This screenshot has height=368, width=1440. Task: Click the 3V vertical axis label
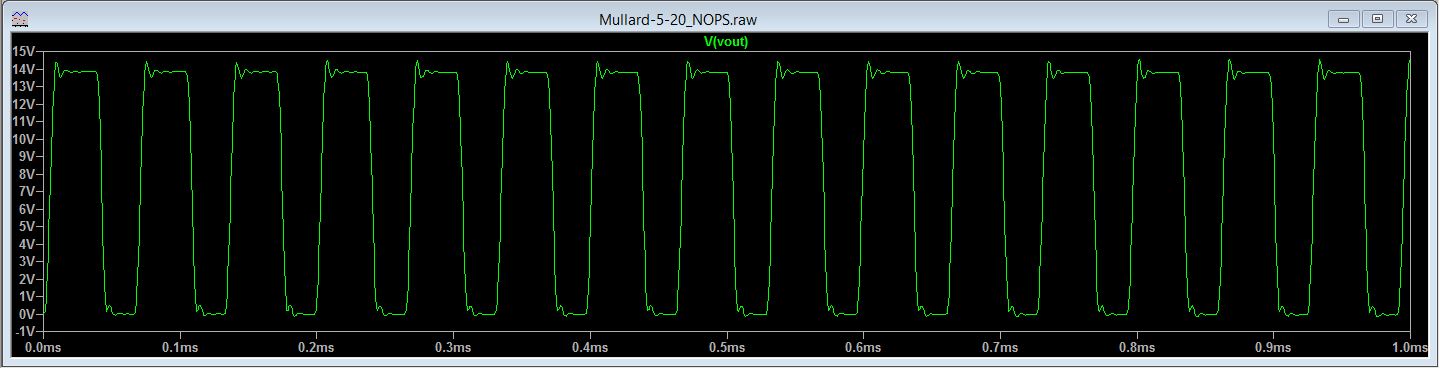(26, 261)
